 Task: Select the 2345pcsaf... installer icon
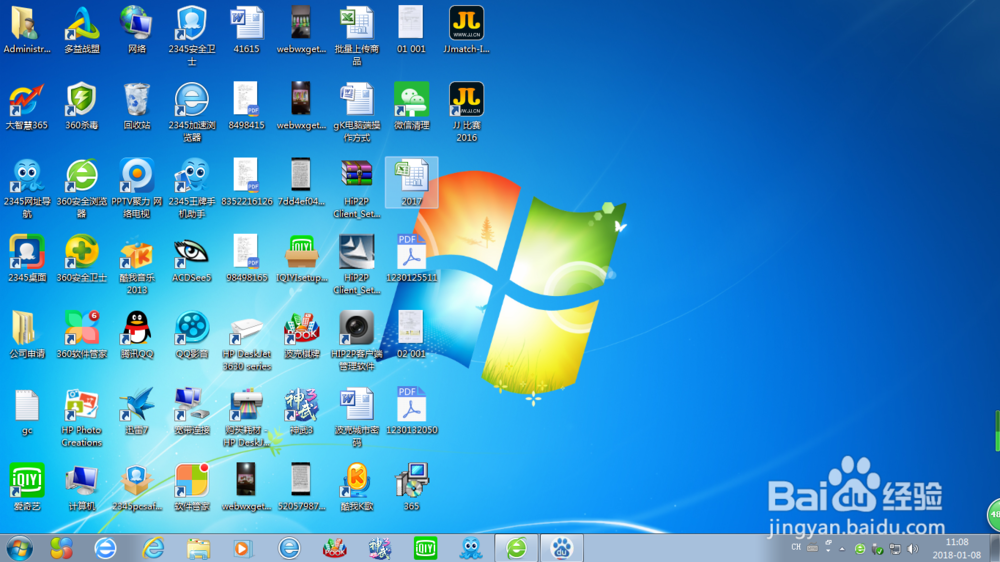click(x=136, y=487)
